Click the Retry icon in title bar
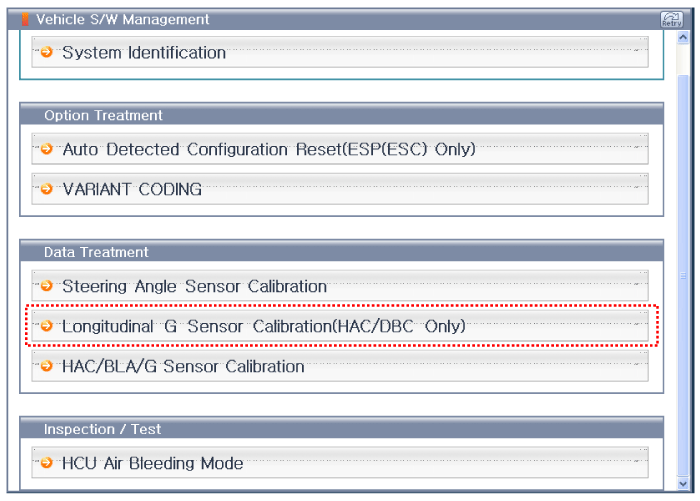 coord(671,19)
